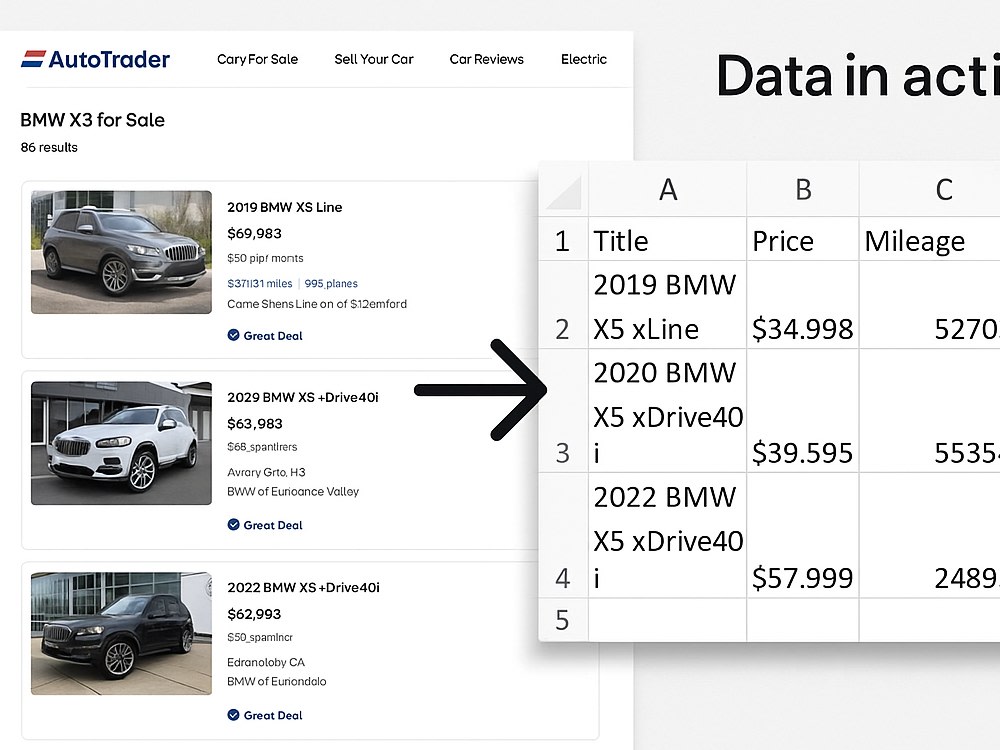Select spreadsheet row 3 header
The width and height of the screenshot is (1000, 750).
click(562, 411)
